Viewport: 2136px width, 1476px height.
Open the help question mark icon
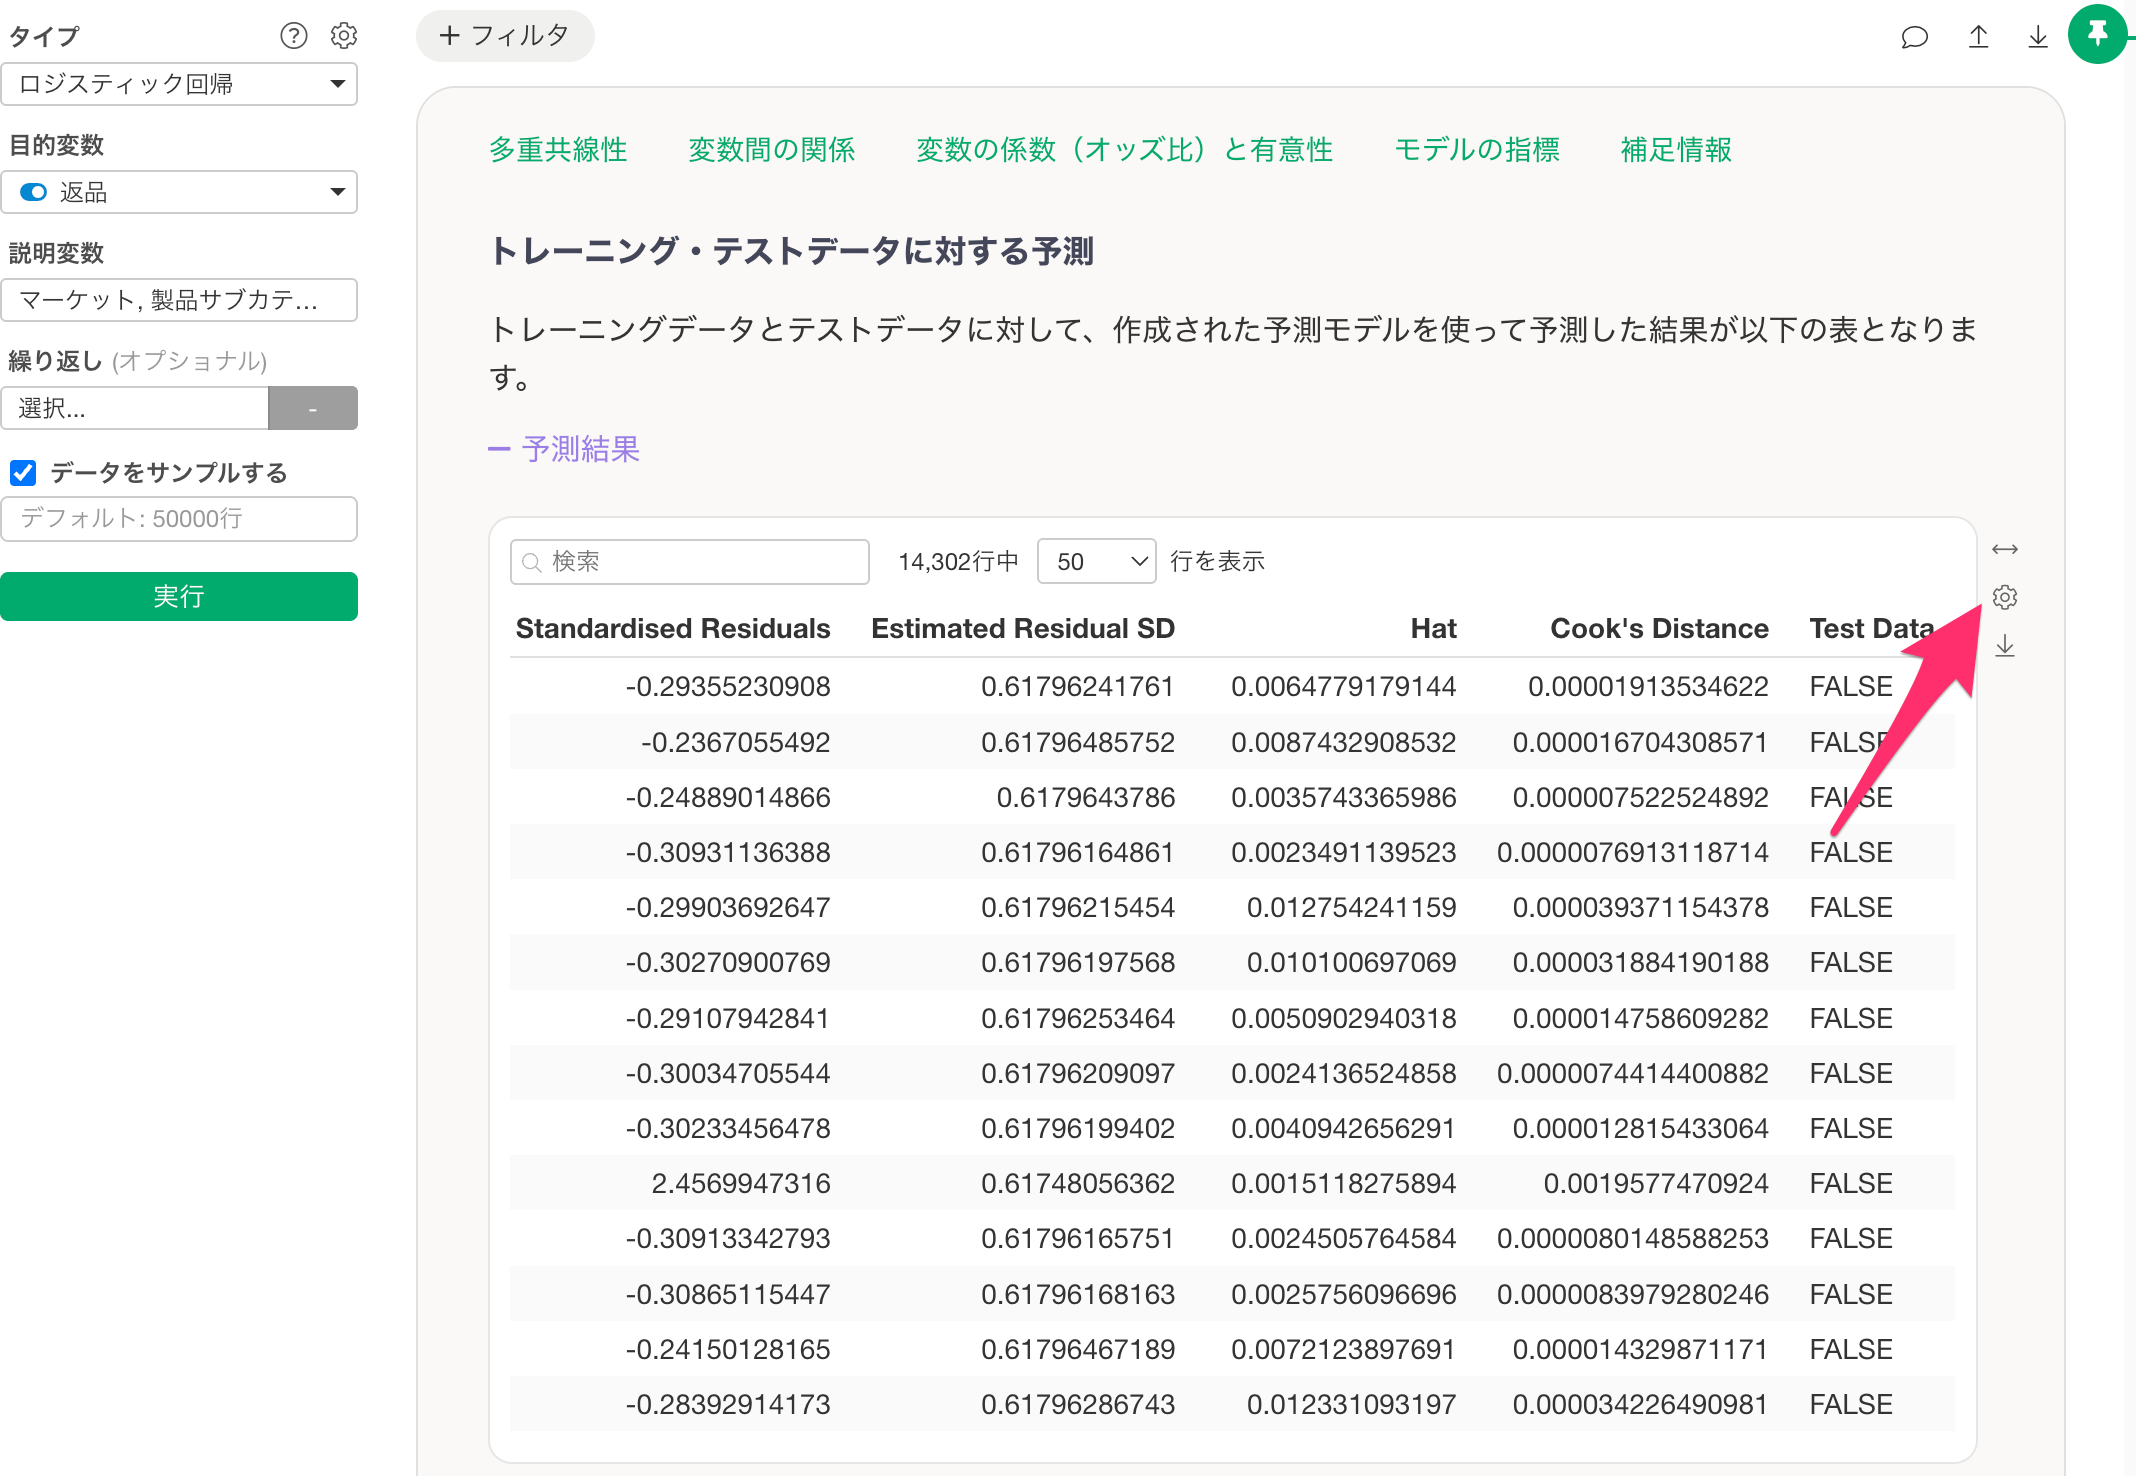(293, 36)
